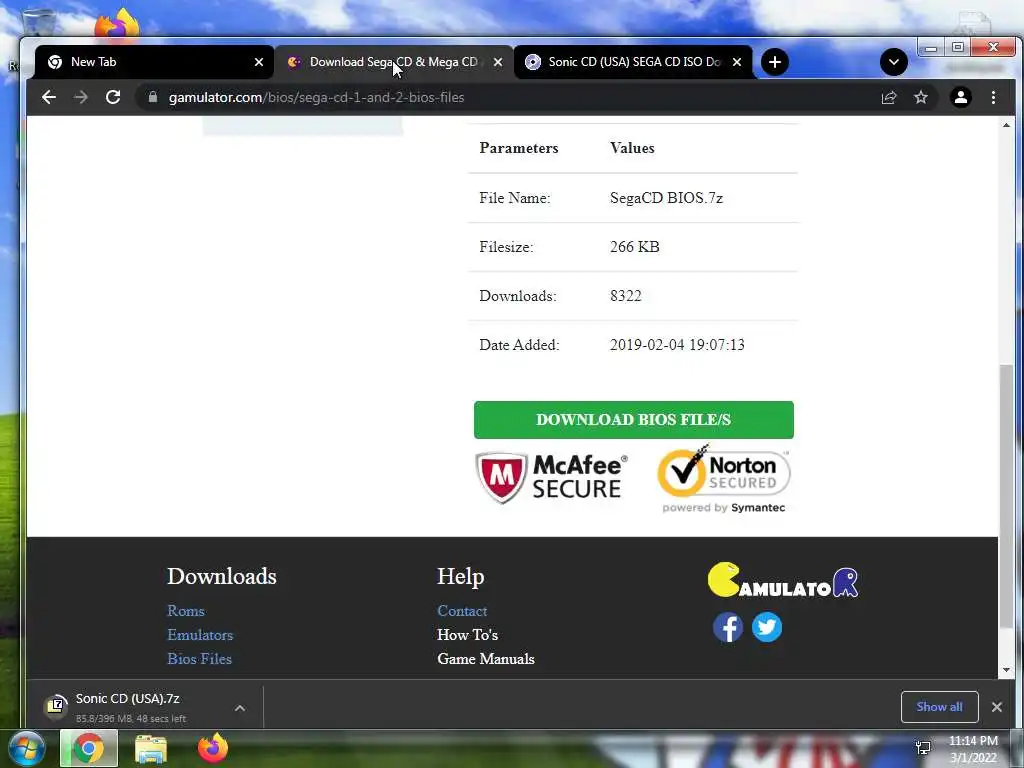Go back to previous page

coord(49,97)
